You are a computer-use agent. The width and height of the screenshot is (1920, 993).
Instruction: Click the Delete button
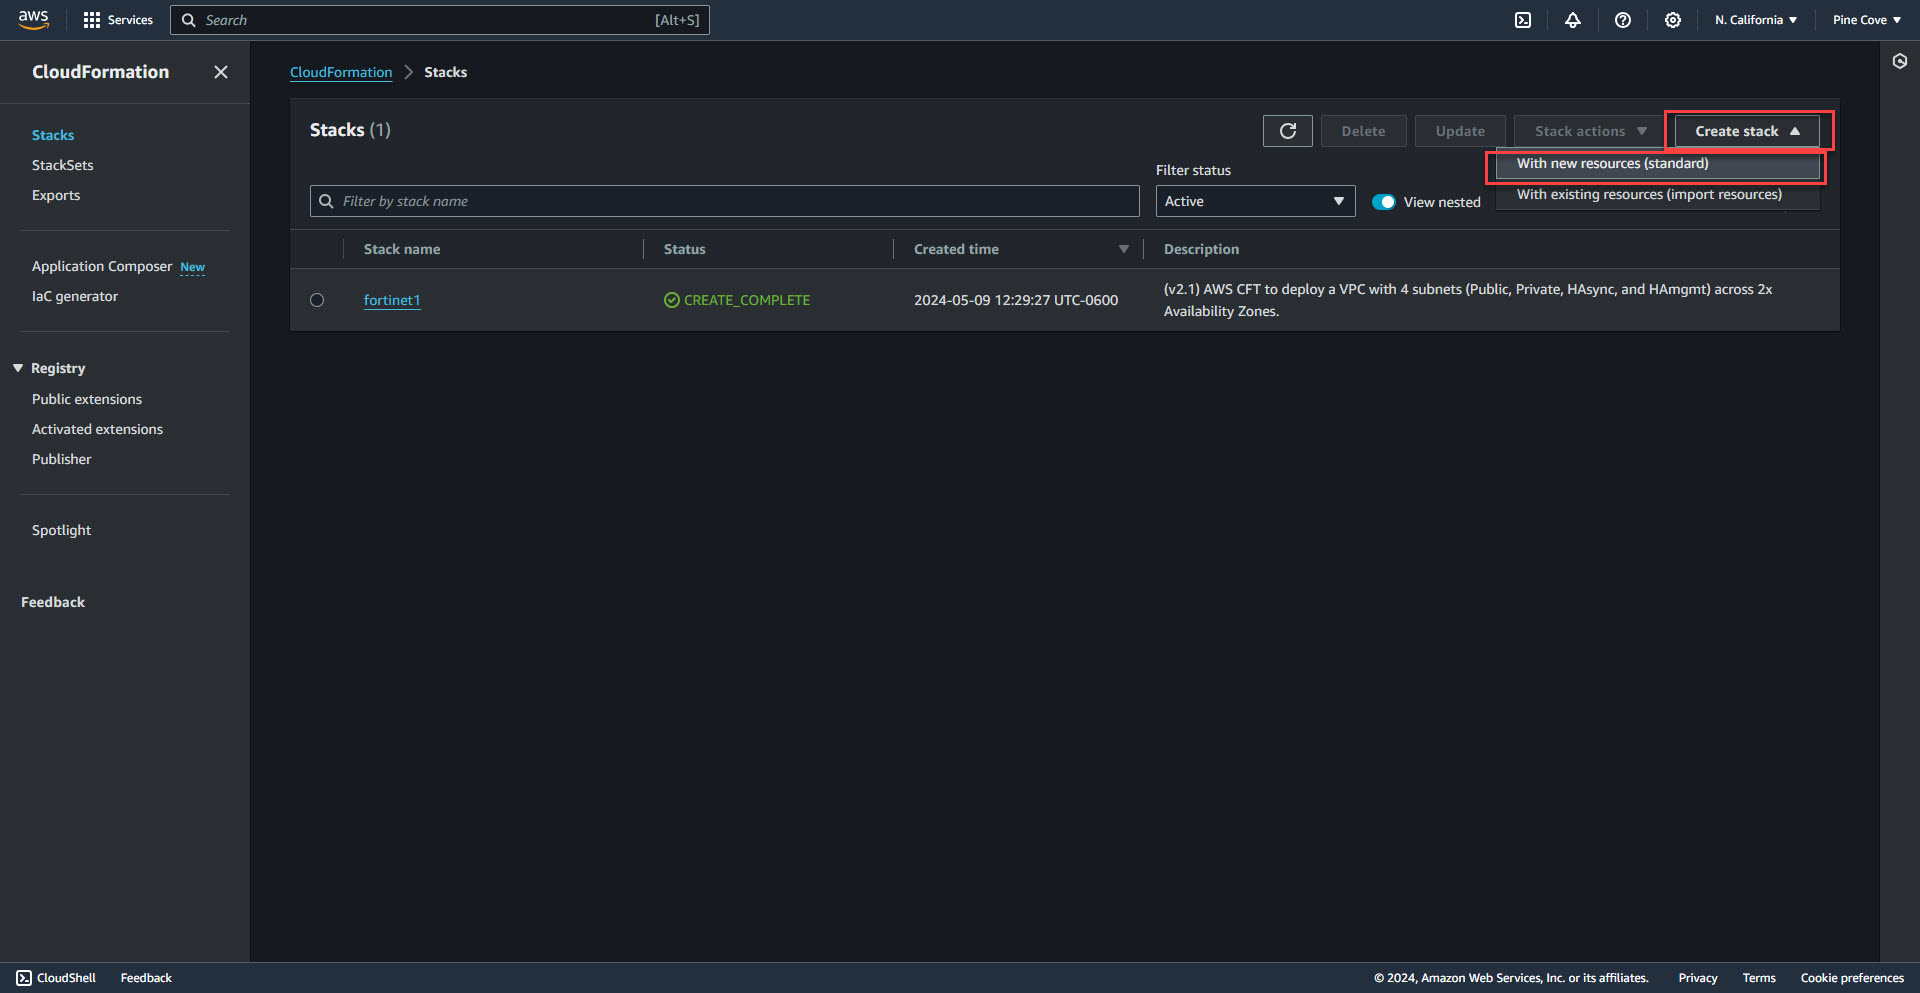[x=1364, y=131]
